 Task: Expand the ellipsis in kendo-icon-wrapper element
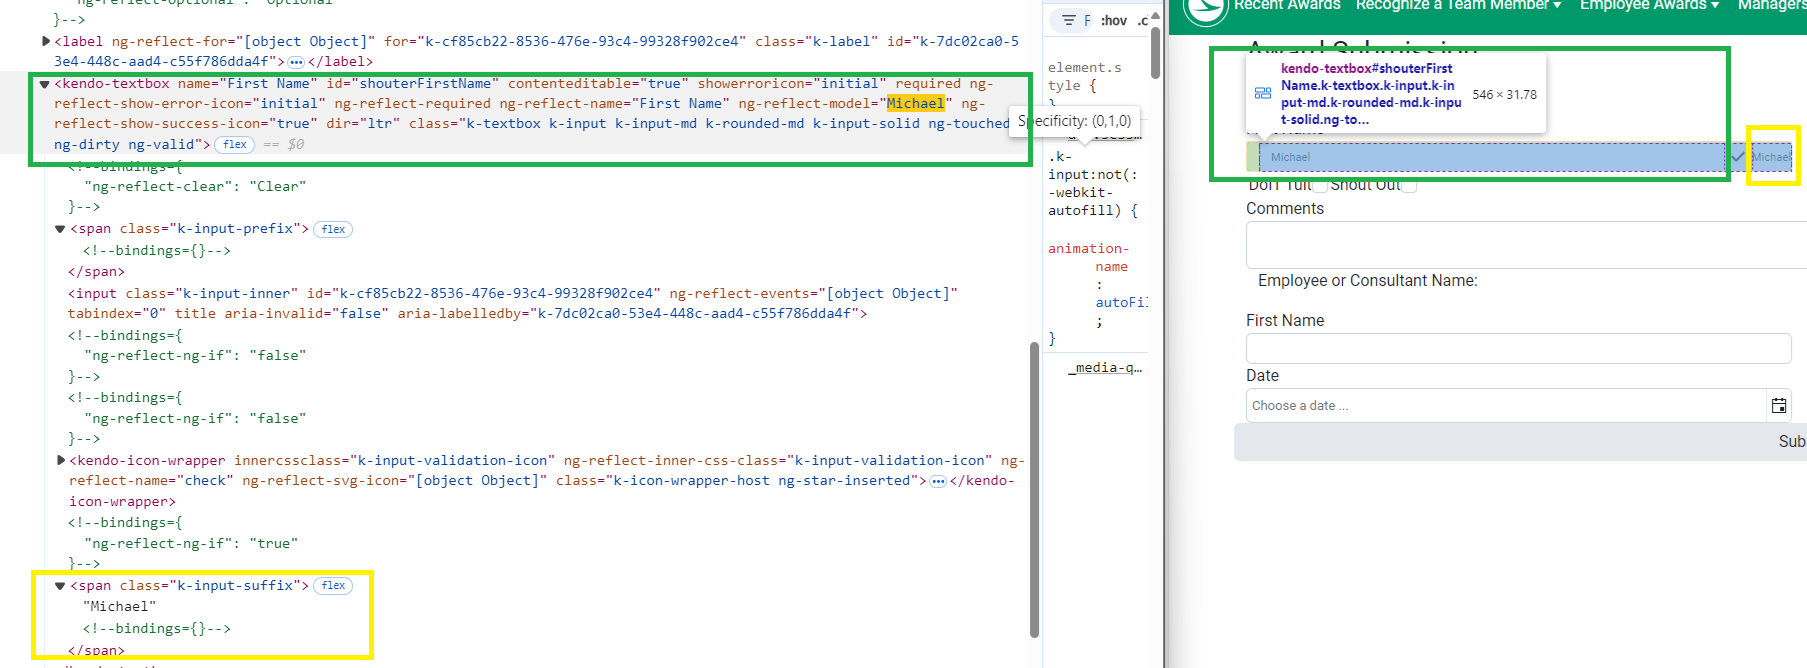tap(937, 481)
